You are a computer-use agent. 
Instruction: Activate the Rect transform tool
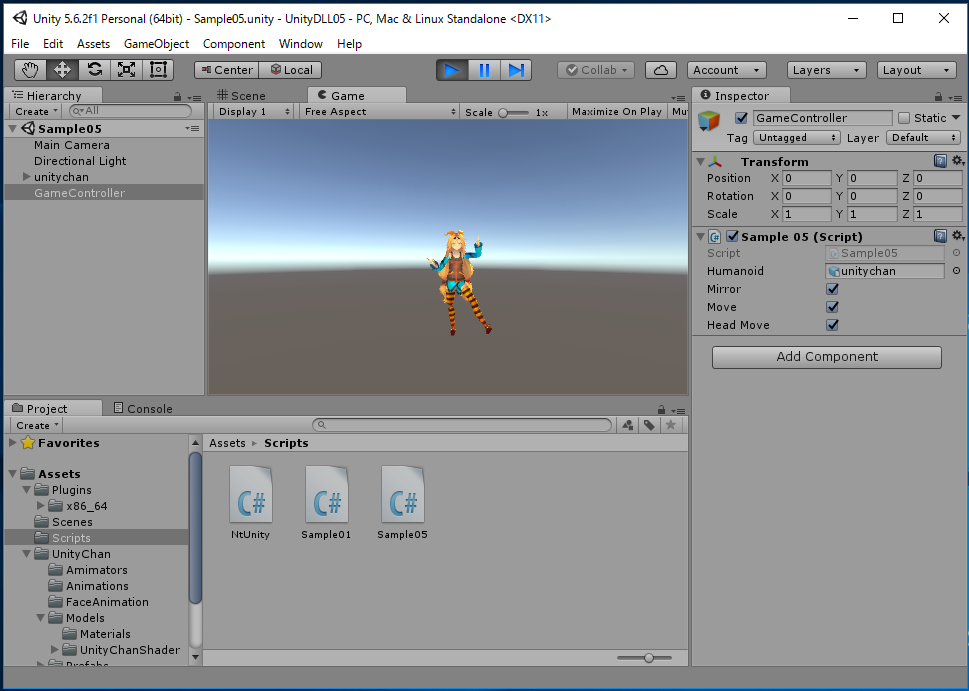158,70
